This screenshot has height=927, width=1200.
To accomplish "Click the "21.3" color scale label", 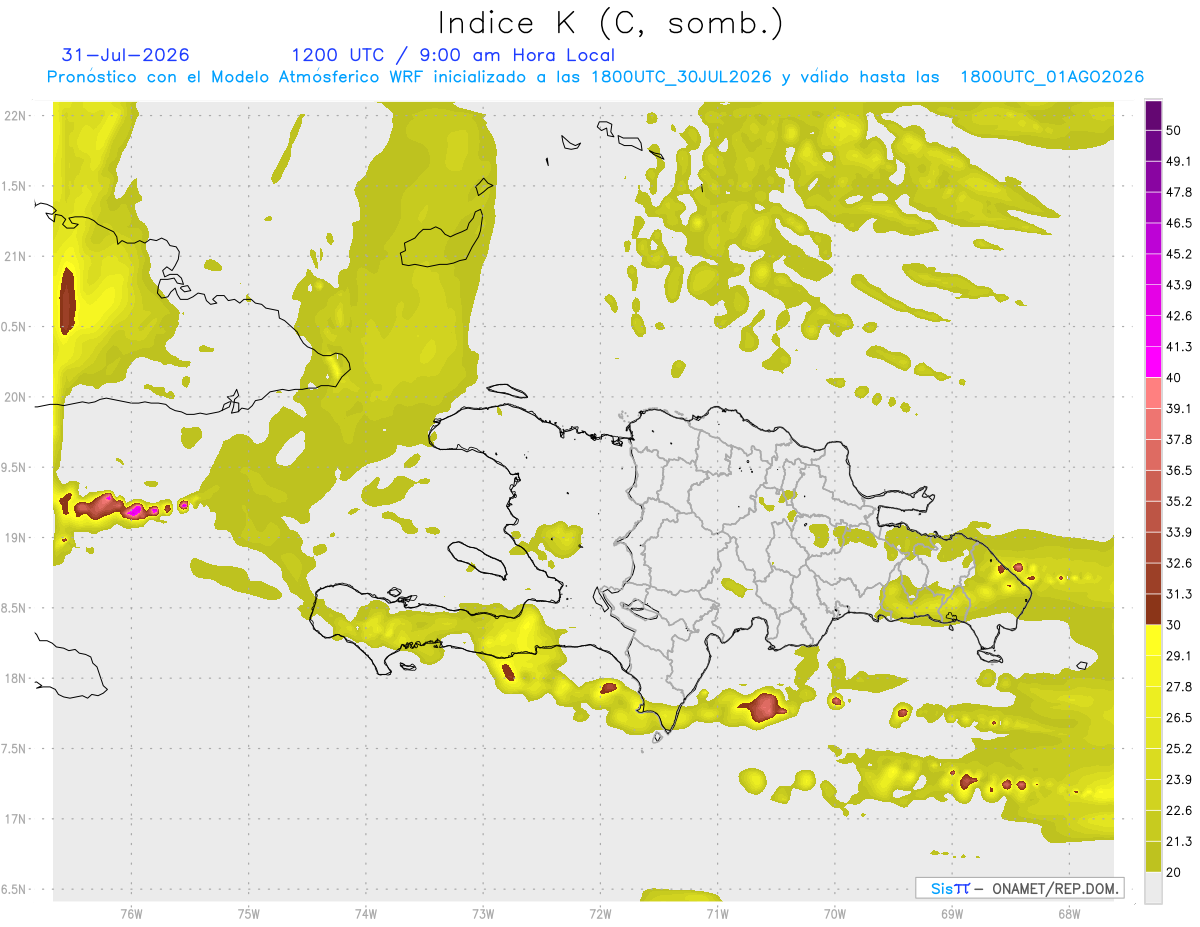I will coord(1179,842).
